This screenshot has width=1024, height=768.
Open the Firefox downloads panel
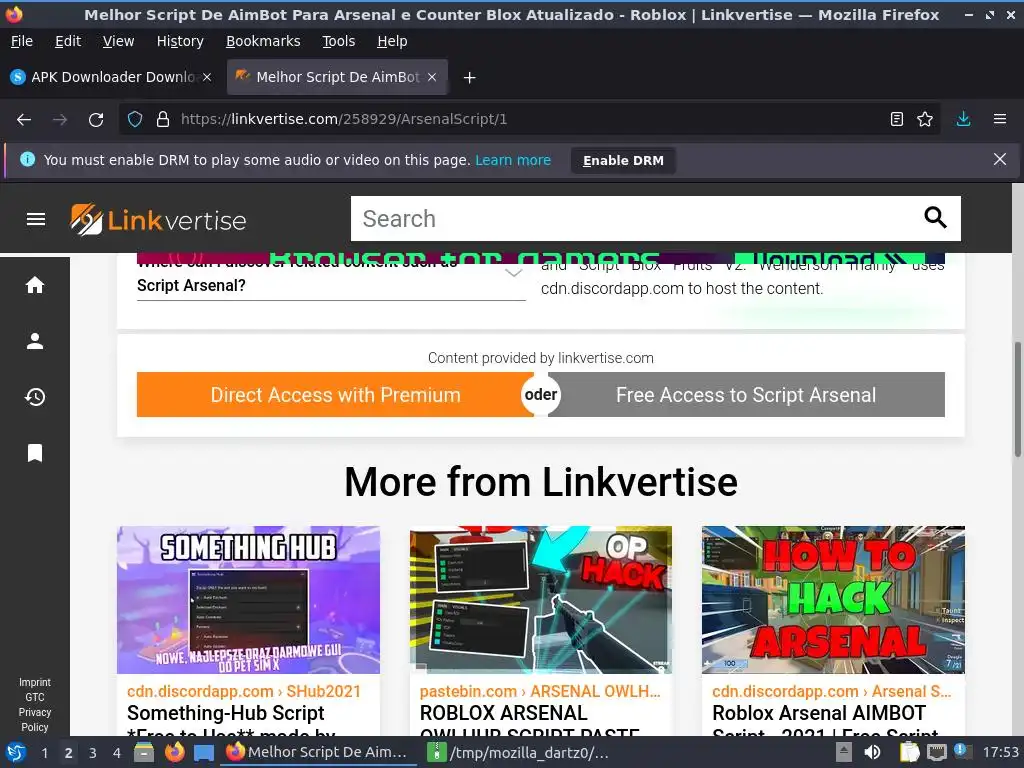tap(963, 120)
